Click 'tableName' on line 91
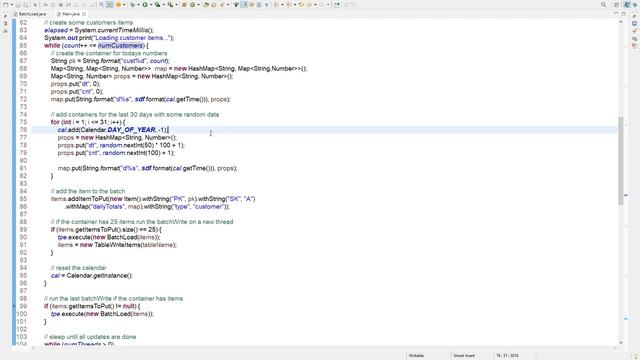Screen dimensions: 640x360 click(x=158, y=245)
